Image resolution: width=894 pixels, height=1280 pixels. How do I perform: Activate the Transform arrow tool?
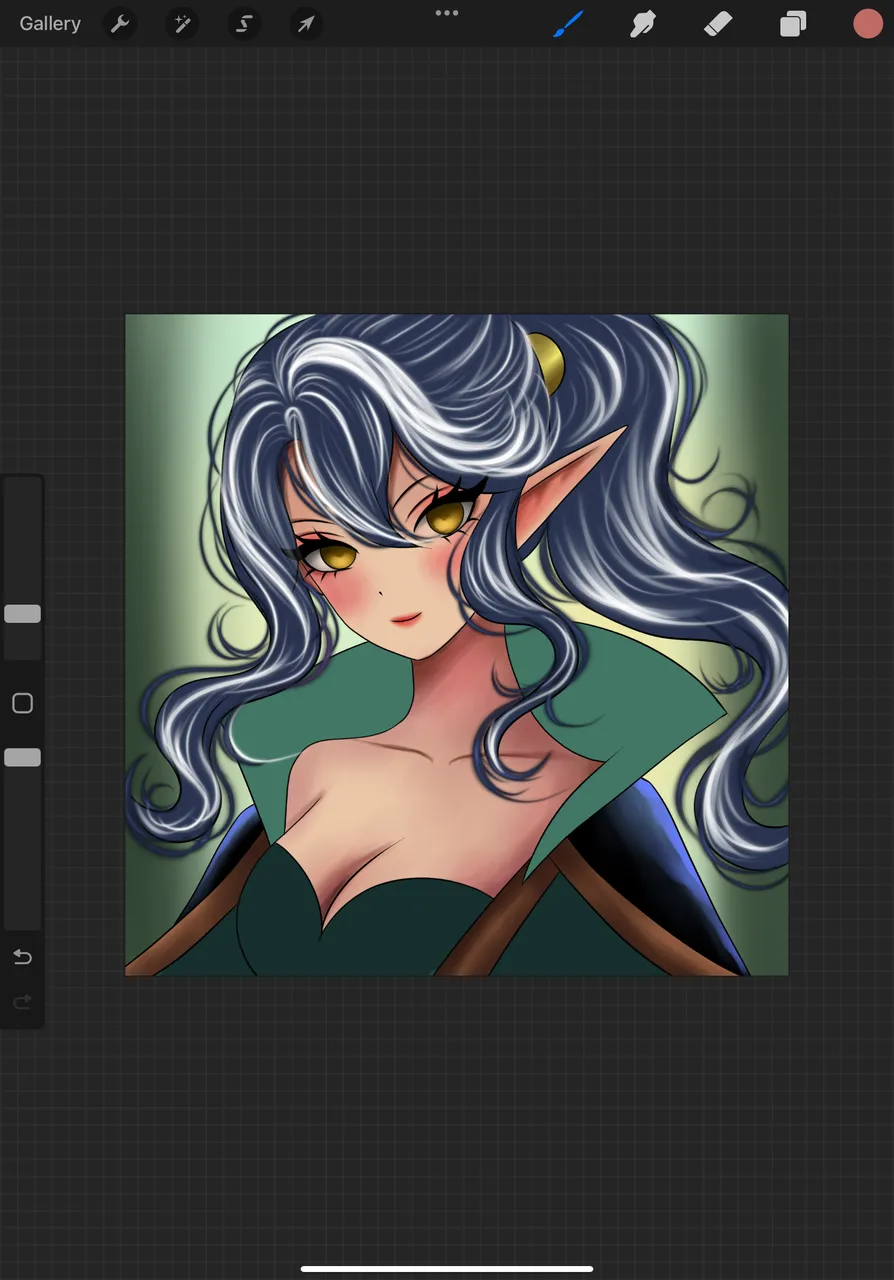306,24
